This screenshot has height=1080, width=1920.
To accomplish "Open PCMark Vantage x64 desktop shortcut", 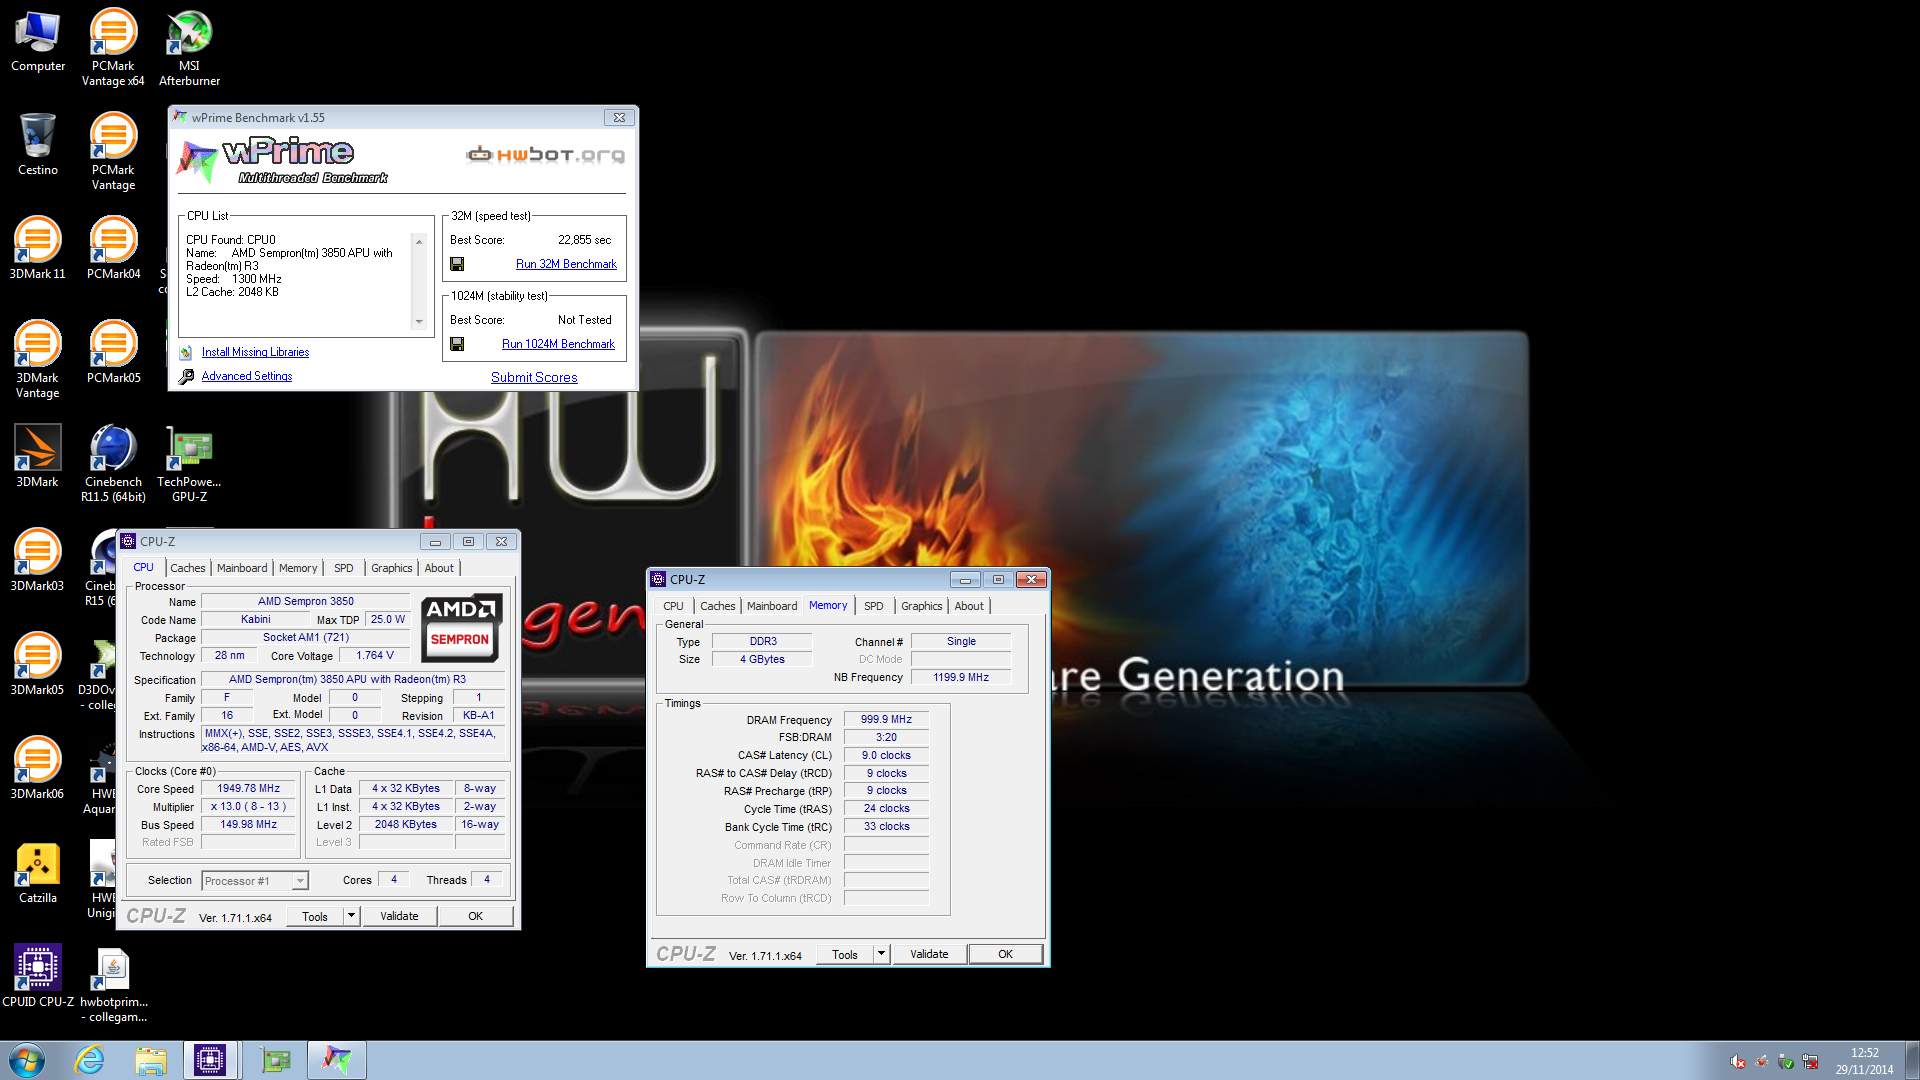I will [x=113, y=48].
